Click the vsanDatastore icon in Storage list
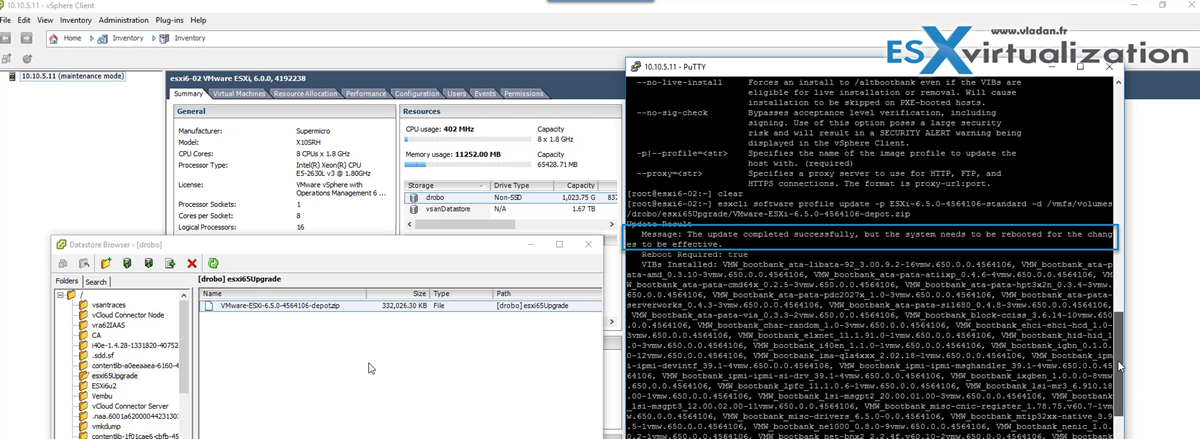Image resolution: width=1200 pixels, height=439 pixels. click(412, 210)
